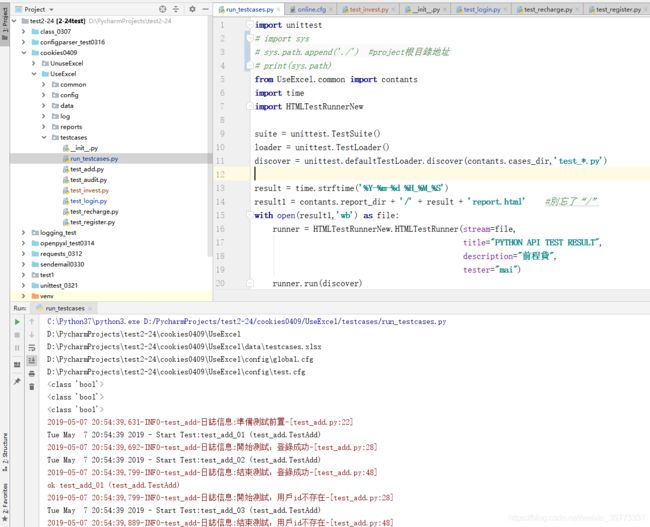Open run_testcases.py path link in console
Image resolution: width=650 pixels, height=527 pixels.
(295, 321)
